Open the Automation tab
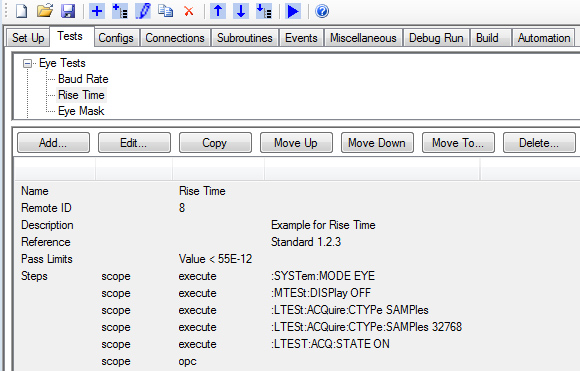The height and width of the screenshot is (371, 580). point(544,38)
